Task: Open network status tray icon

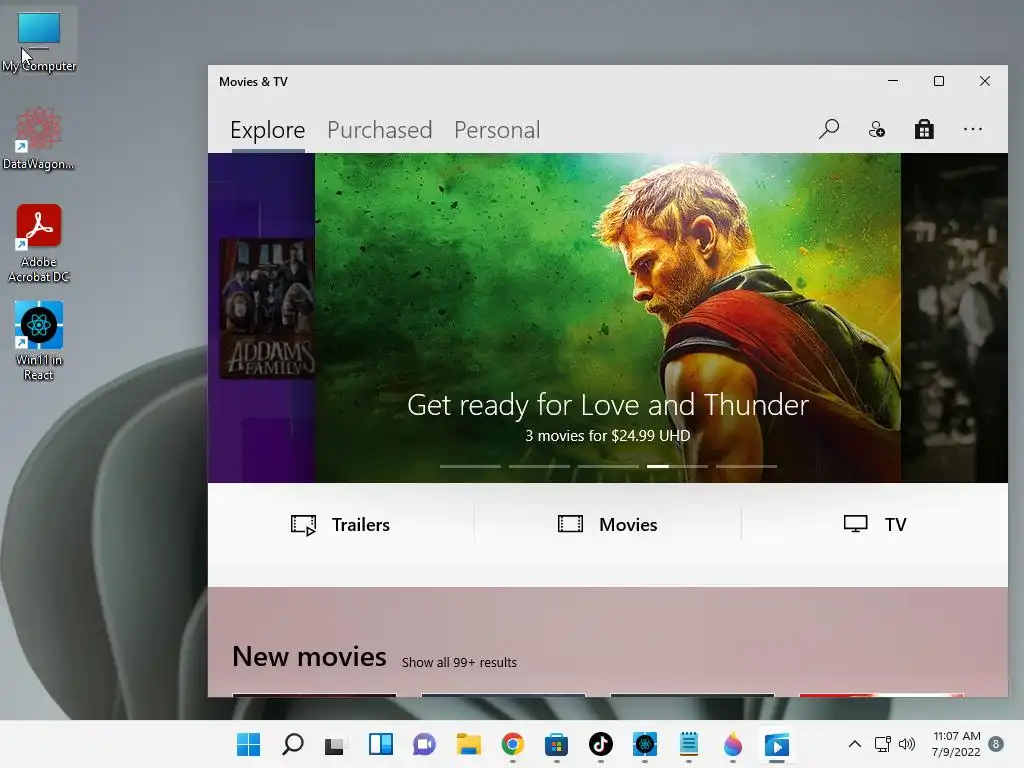Action: (x=882, y=744)
